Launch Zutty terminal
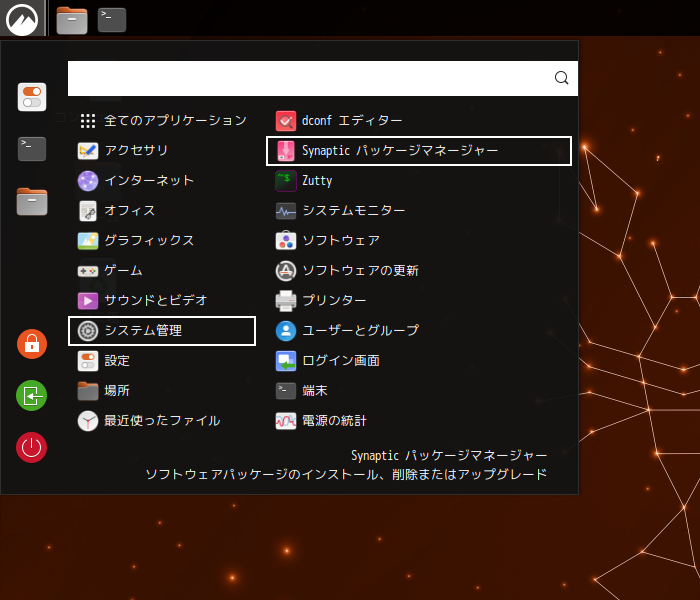Screen dimensions: 700x600 point(419,180)
